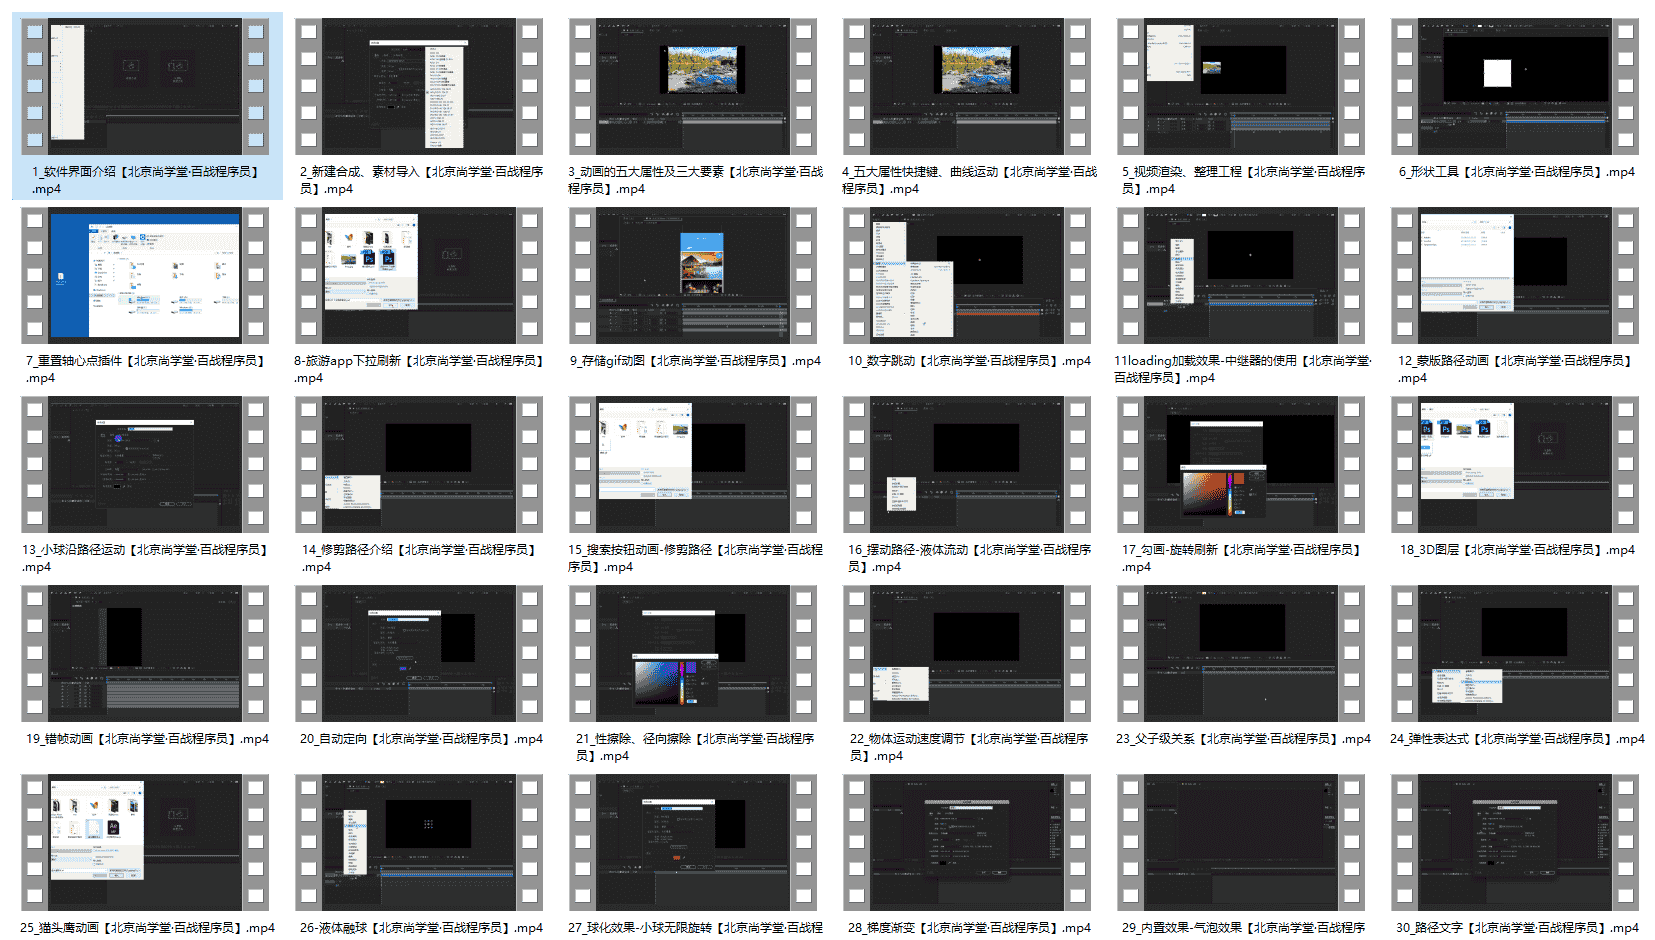Click the file name 23_父子级关系【北京尚学堂·百战程序员】.mp4

pyautogui.click(x=1243, y=739)
